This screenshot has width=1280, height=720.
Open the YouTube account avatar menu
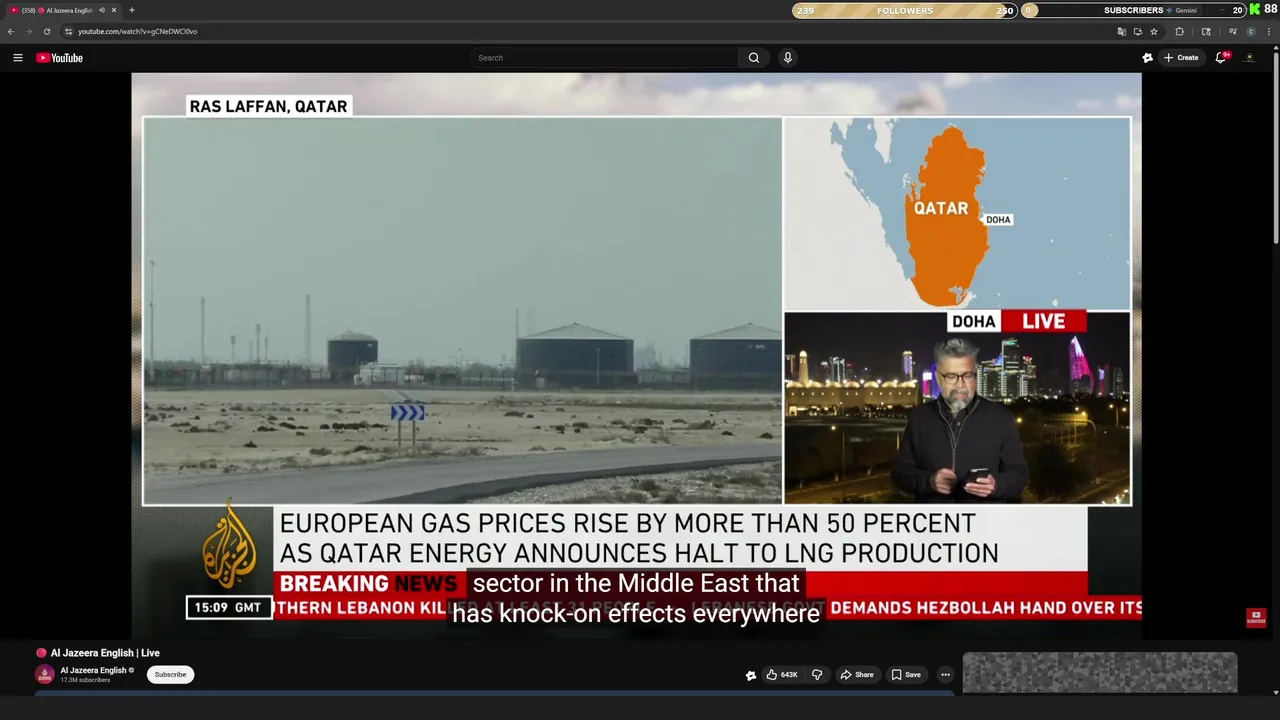coord(1250,58)
